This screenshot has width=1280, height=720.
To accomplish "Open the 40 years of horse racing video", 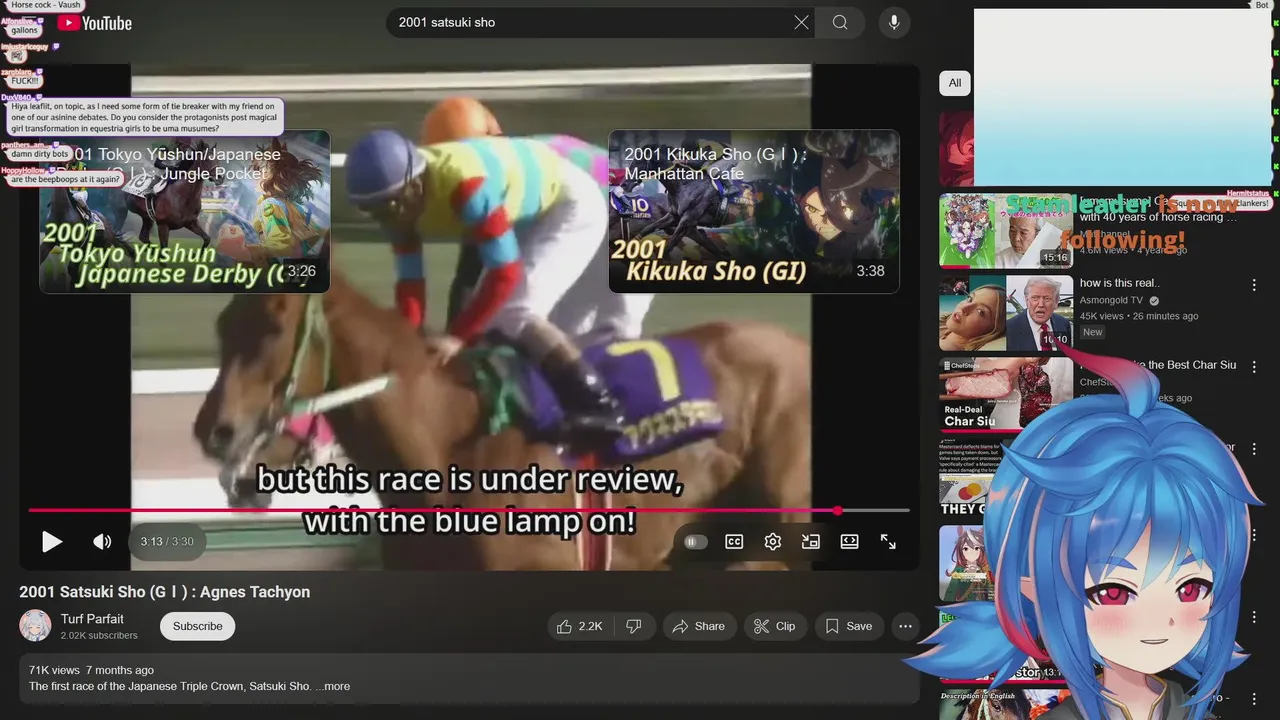I will tap(1006, 231).
